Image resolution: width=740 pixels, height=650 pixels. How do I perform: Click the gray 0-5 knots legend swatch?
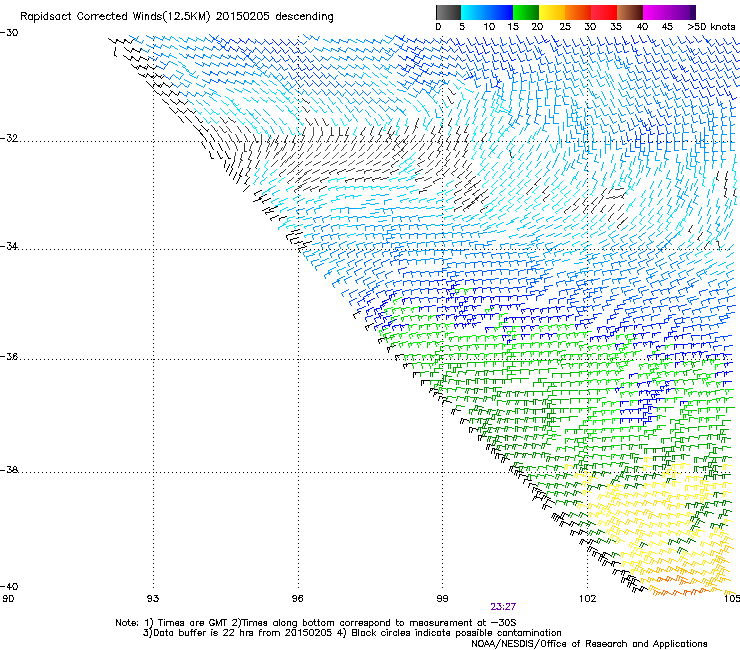click(448, 12)
